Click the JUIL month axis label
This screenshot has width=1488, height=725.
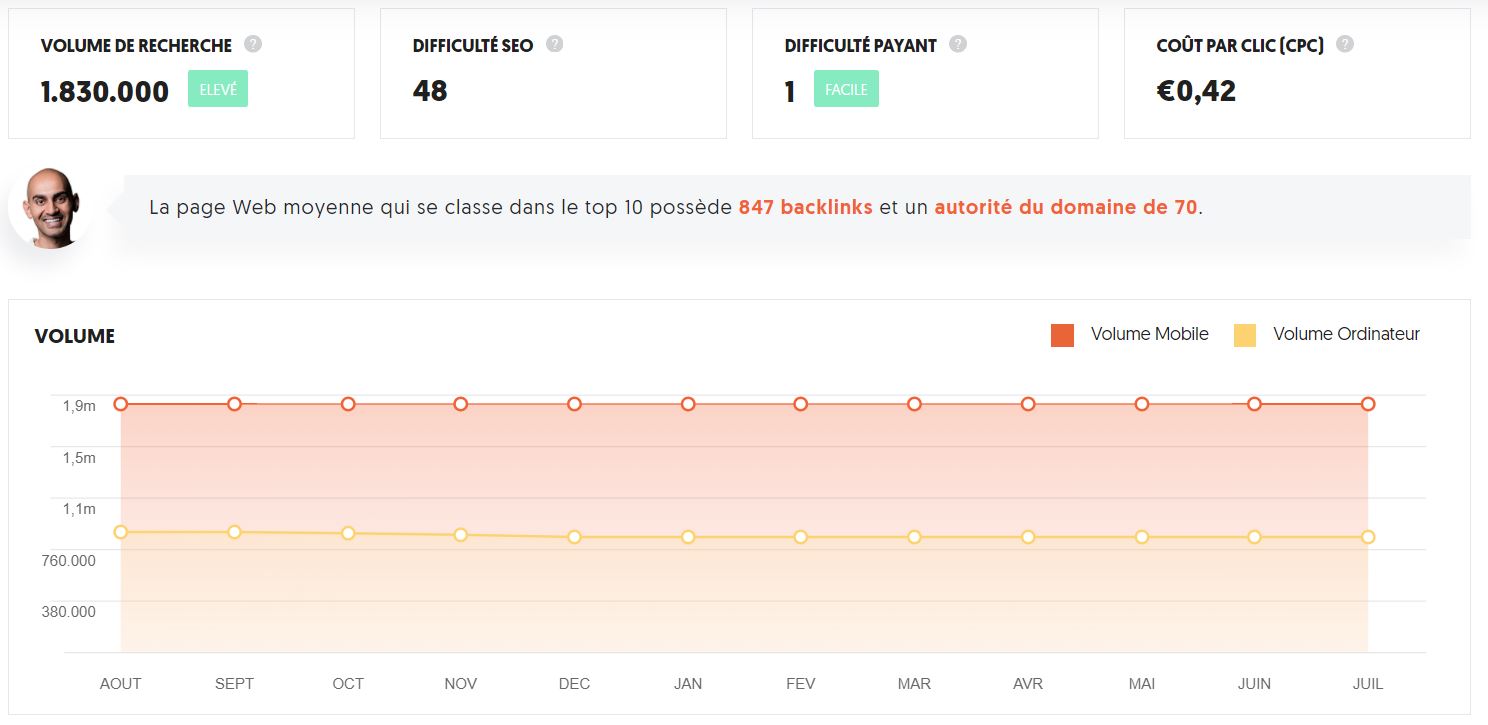click(x=1368, y=684)
